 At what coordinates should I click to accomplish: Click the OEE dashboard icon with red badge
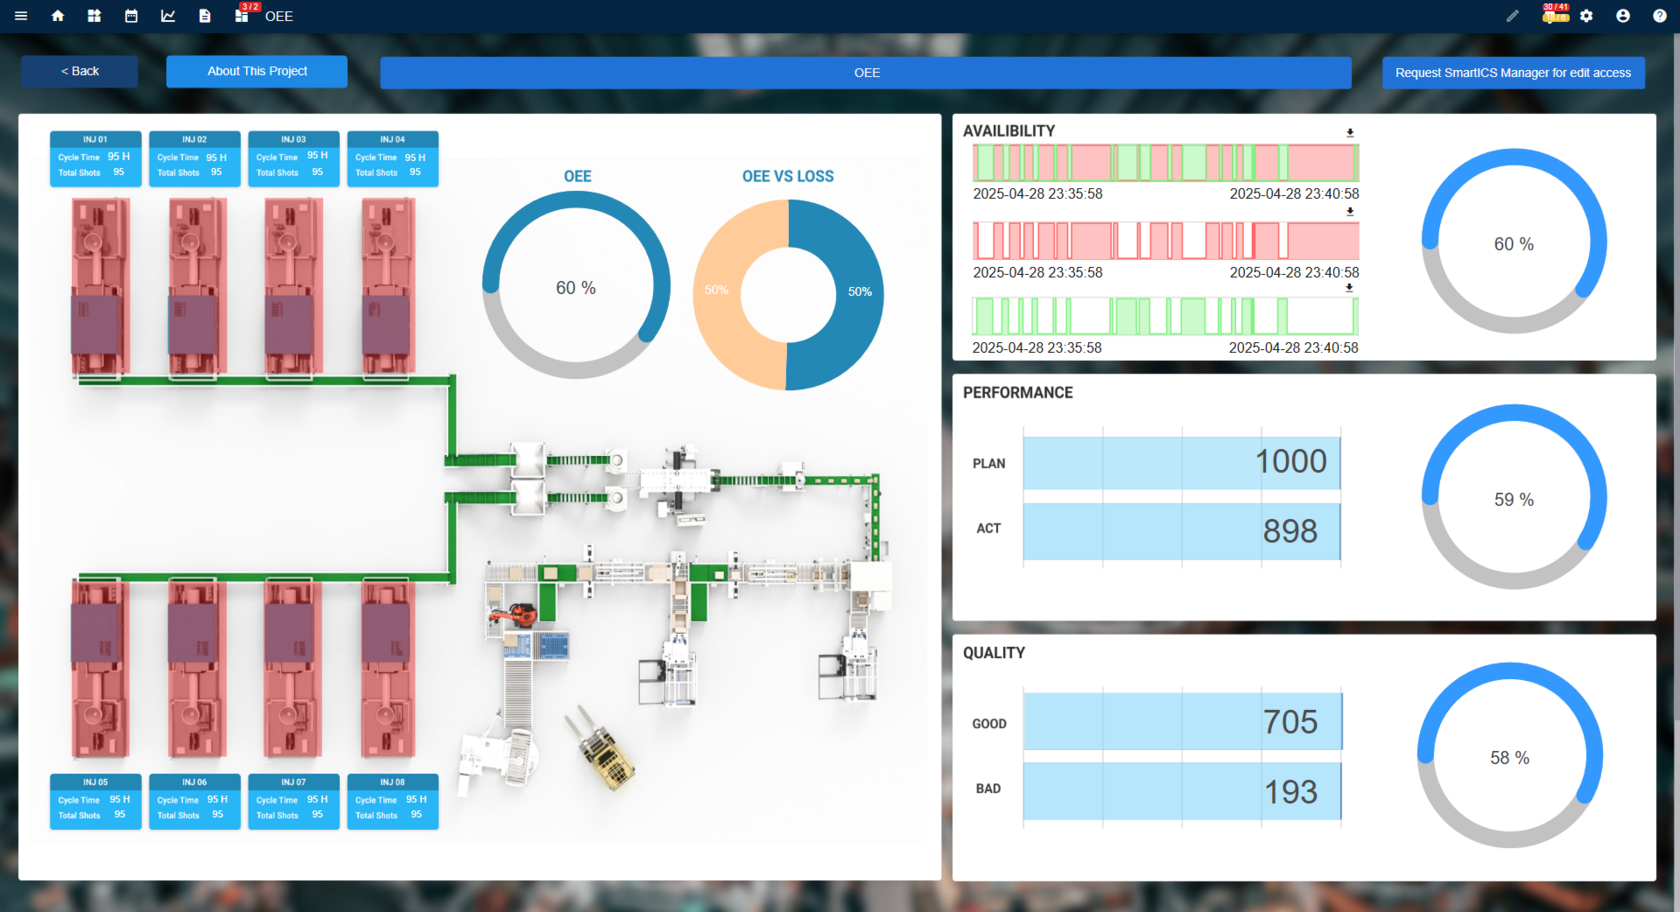coord(243,14)
